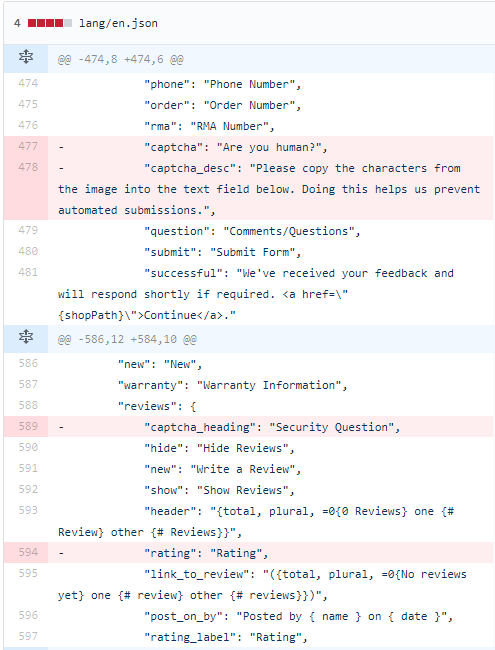This screenshot has height=650, width=495.
Task: Click line number 481
Action: (x=28, y=272)
